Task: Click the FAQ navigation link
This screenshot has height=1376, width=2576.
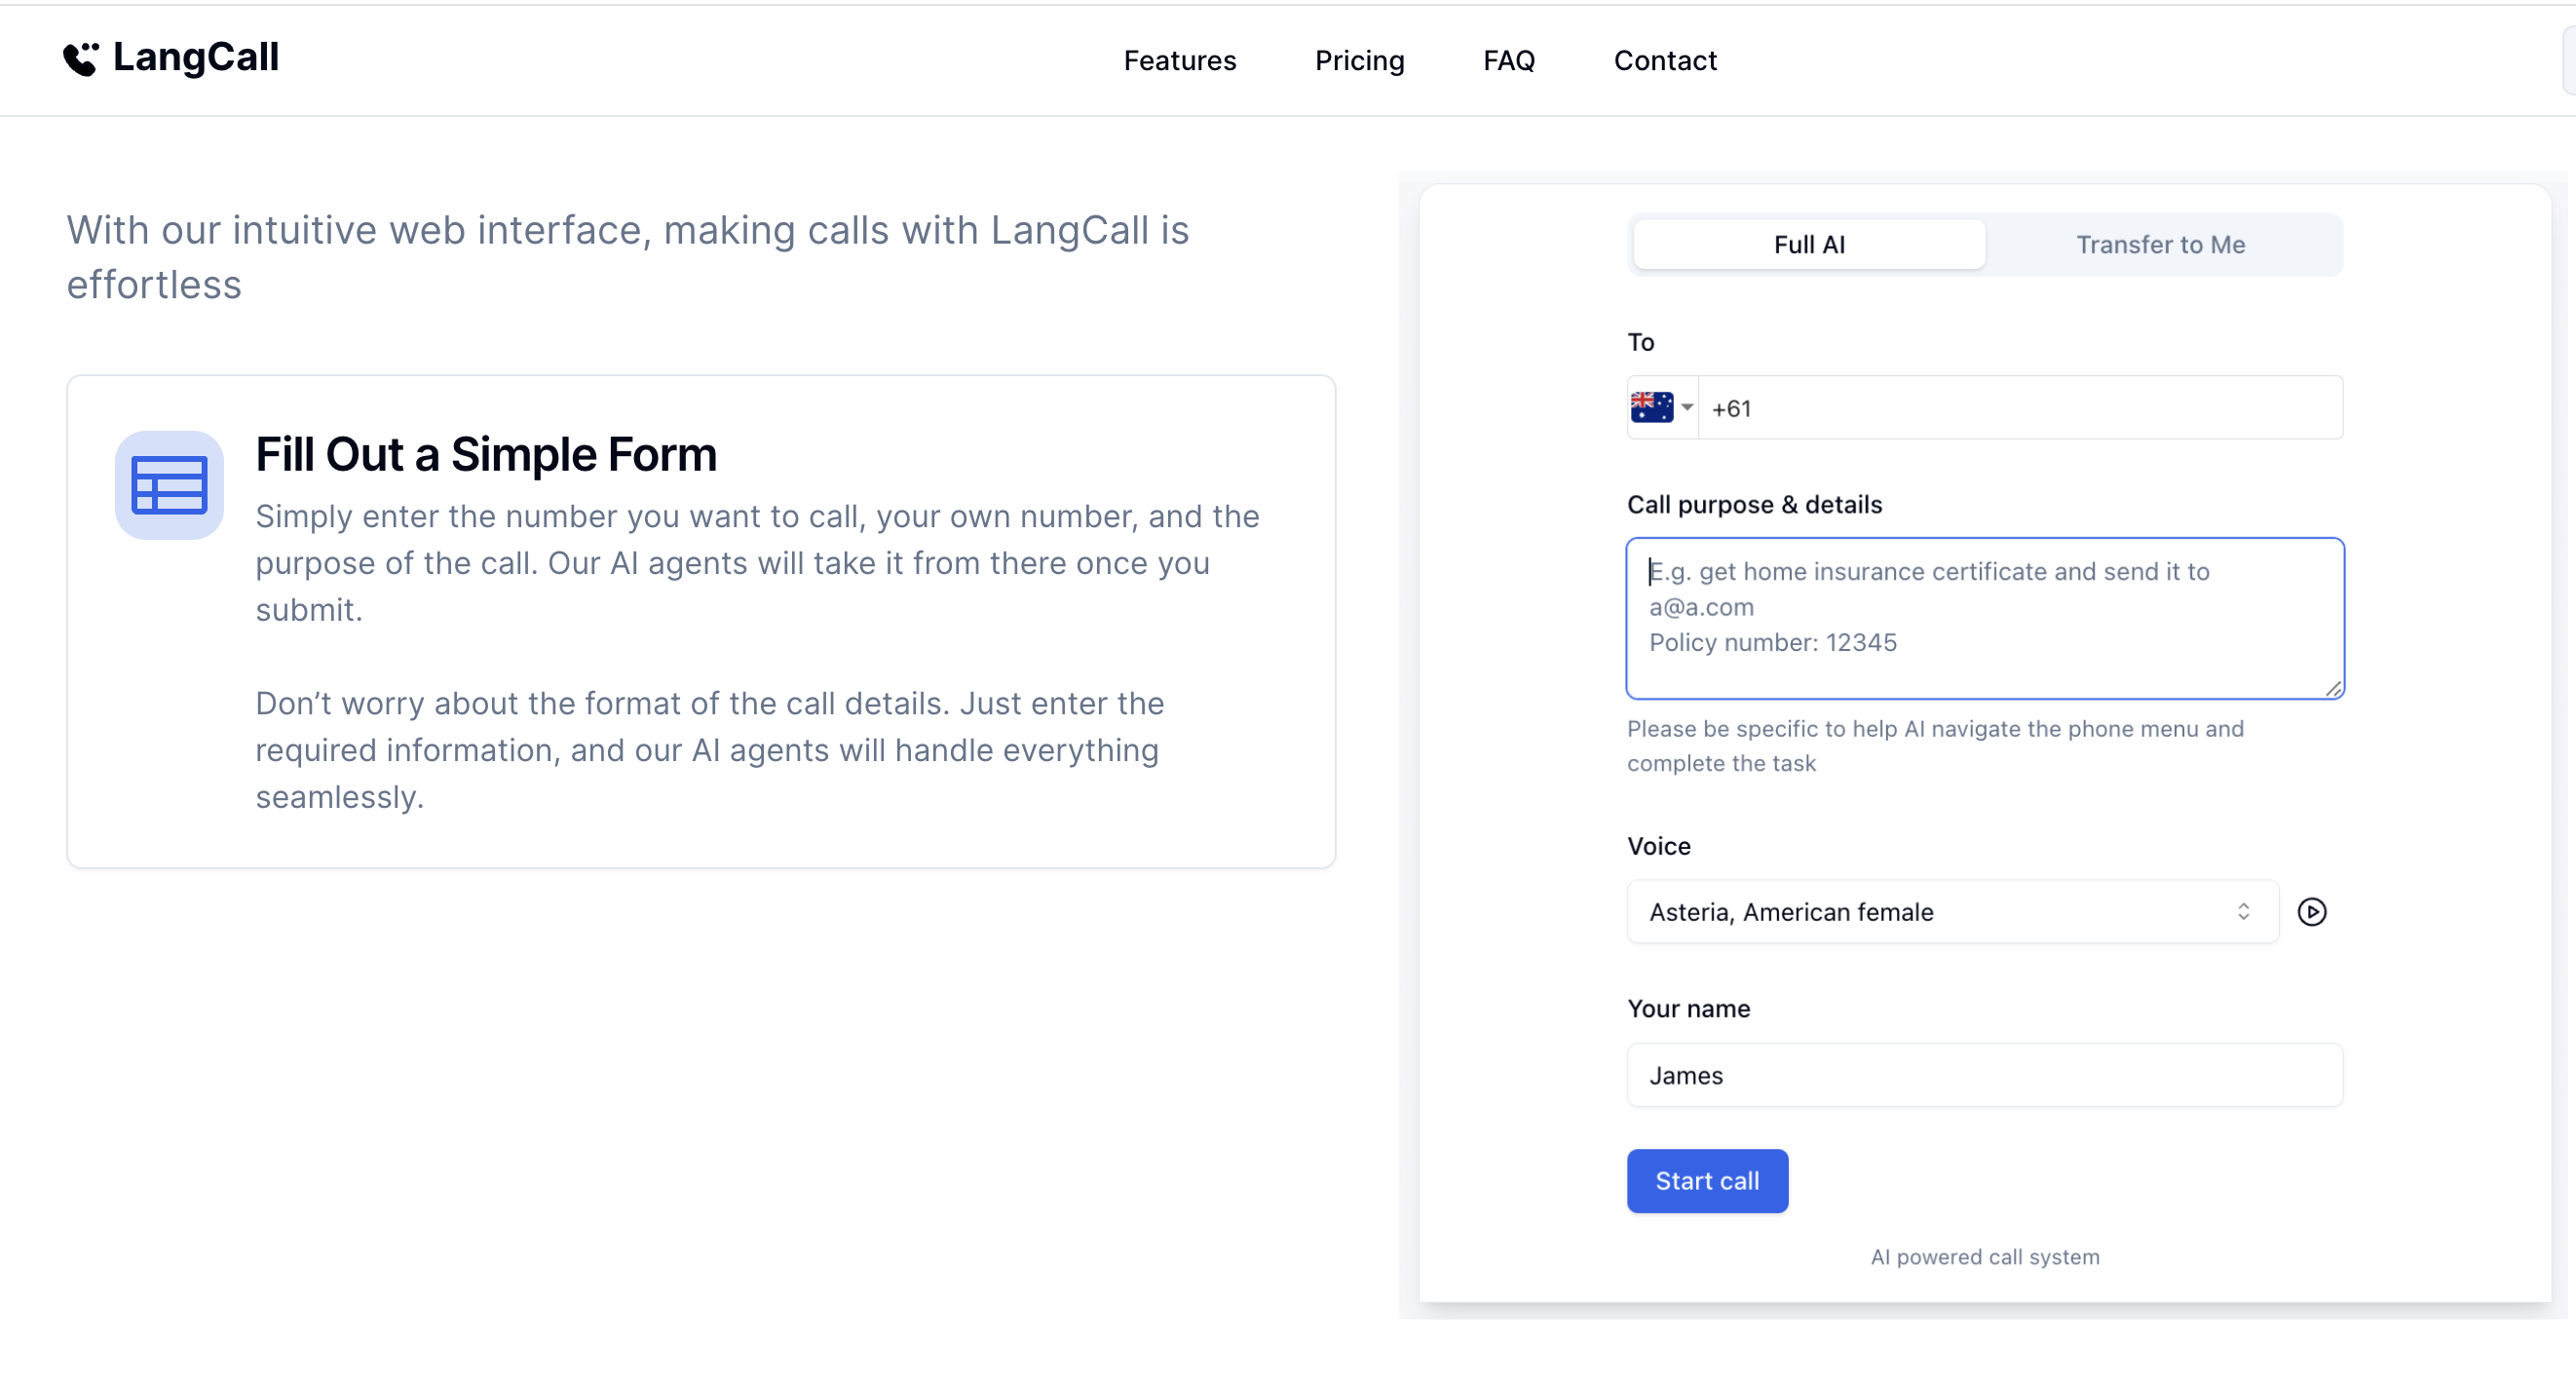Action: 1508,59
